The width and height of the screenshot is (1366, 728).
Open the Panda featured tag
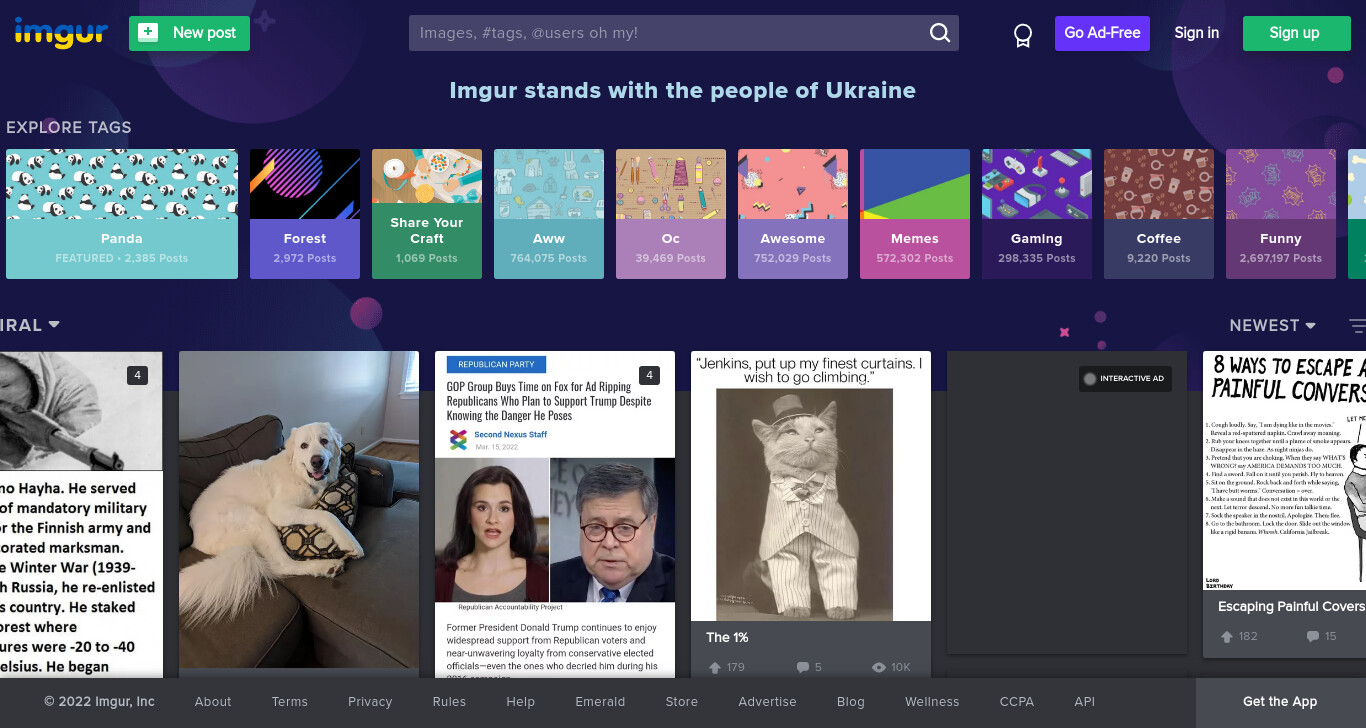click(x=122, y=214)
